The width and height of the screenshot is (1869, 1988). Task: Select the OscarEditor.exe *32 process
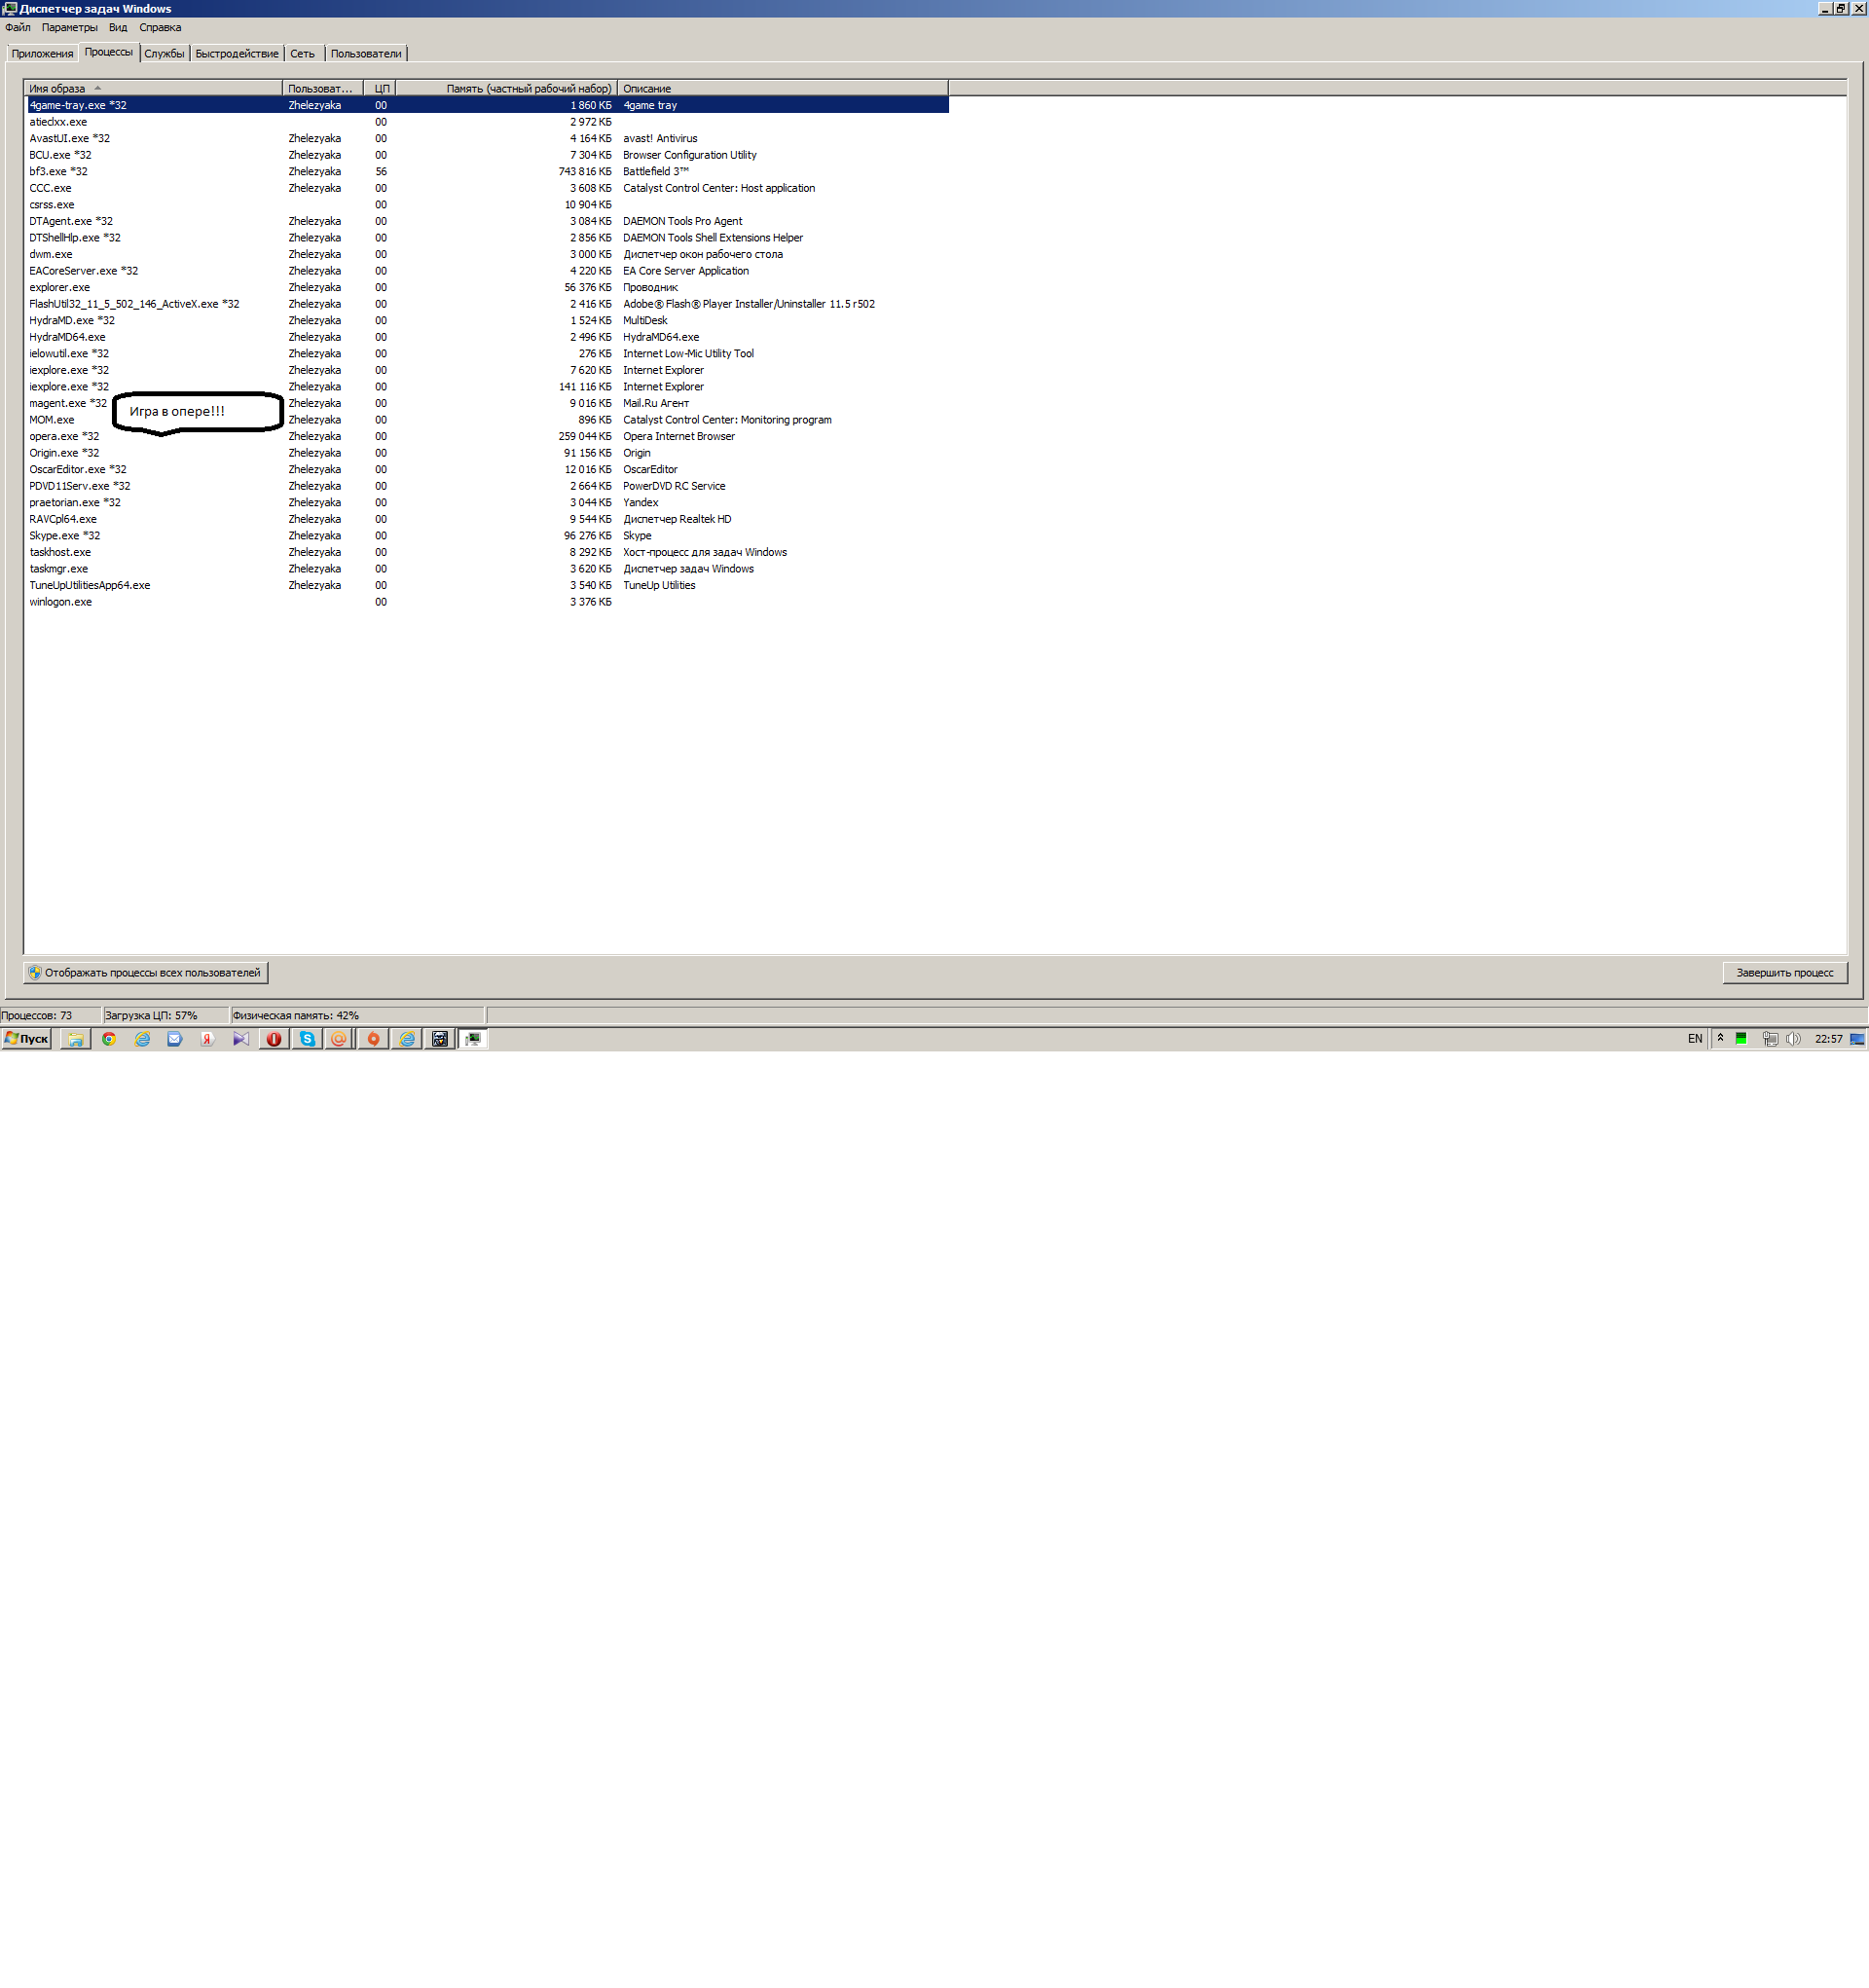[x=487, y=470]
